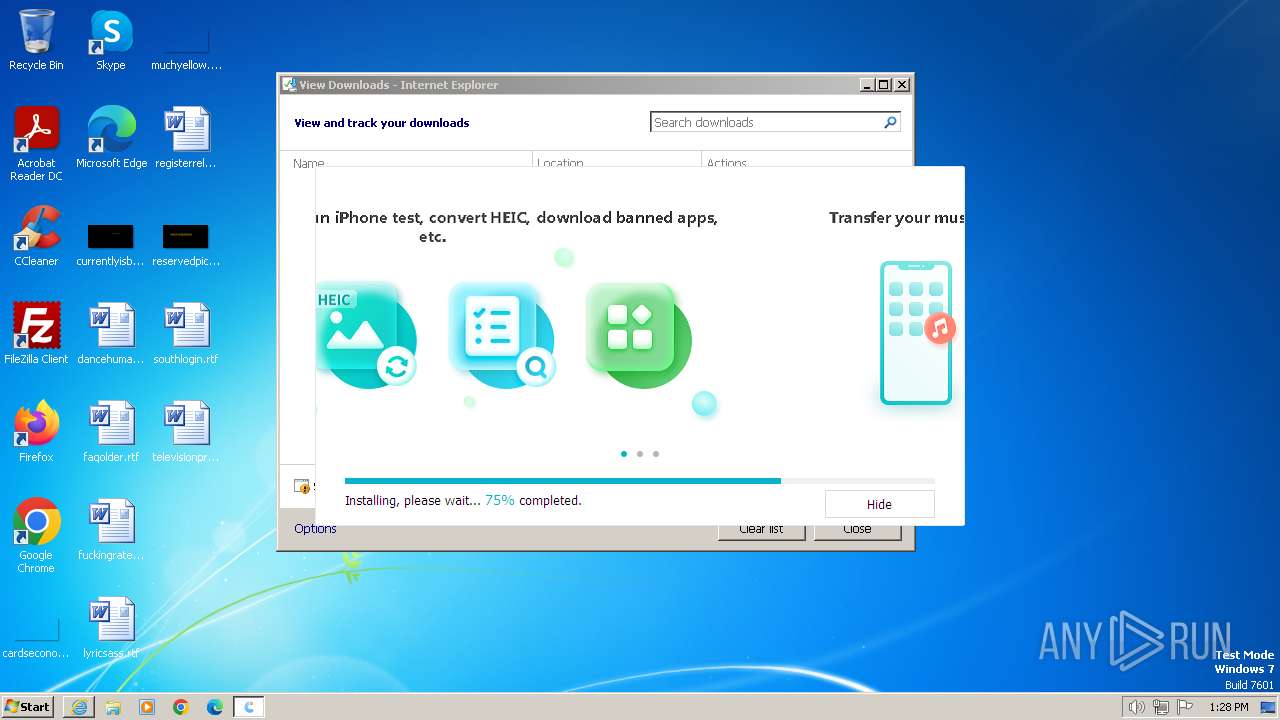Open media player taskbar icon
This screenshot has height=720, width=1280.
147,707
